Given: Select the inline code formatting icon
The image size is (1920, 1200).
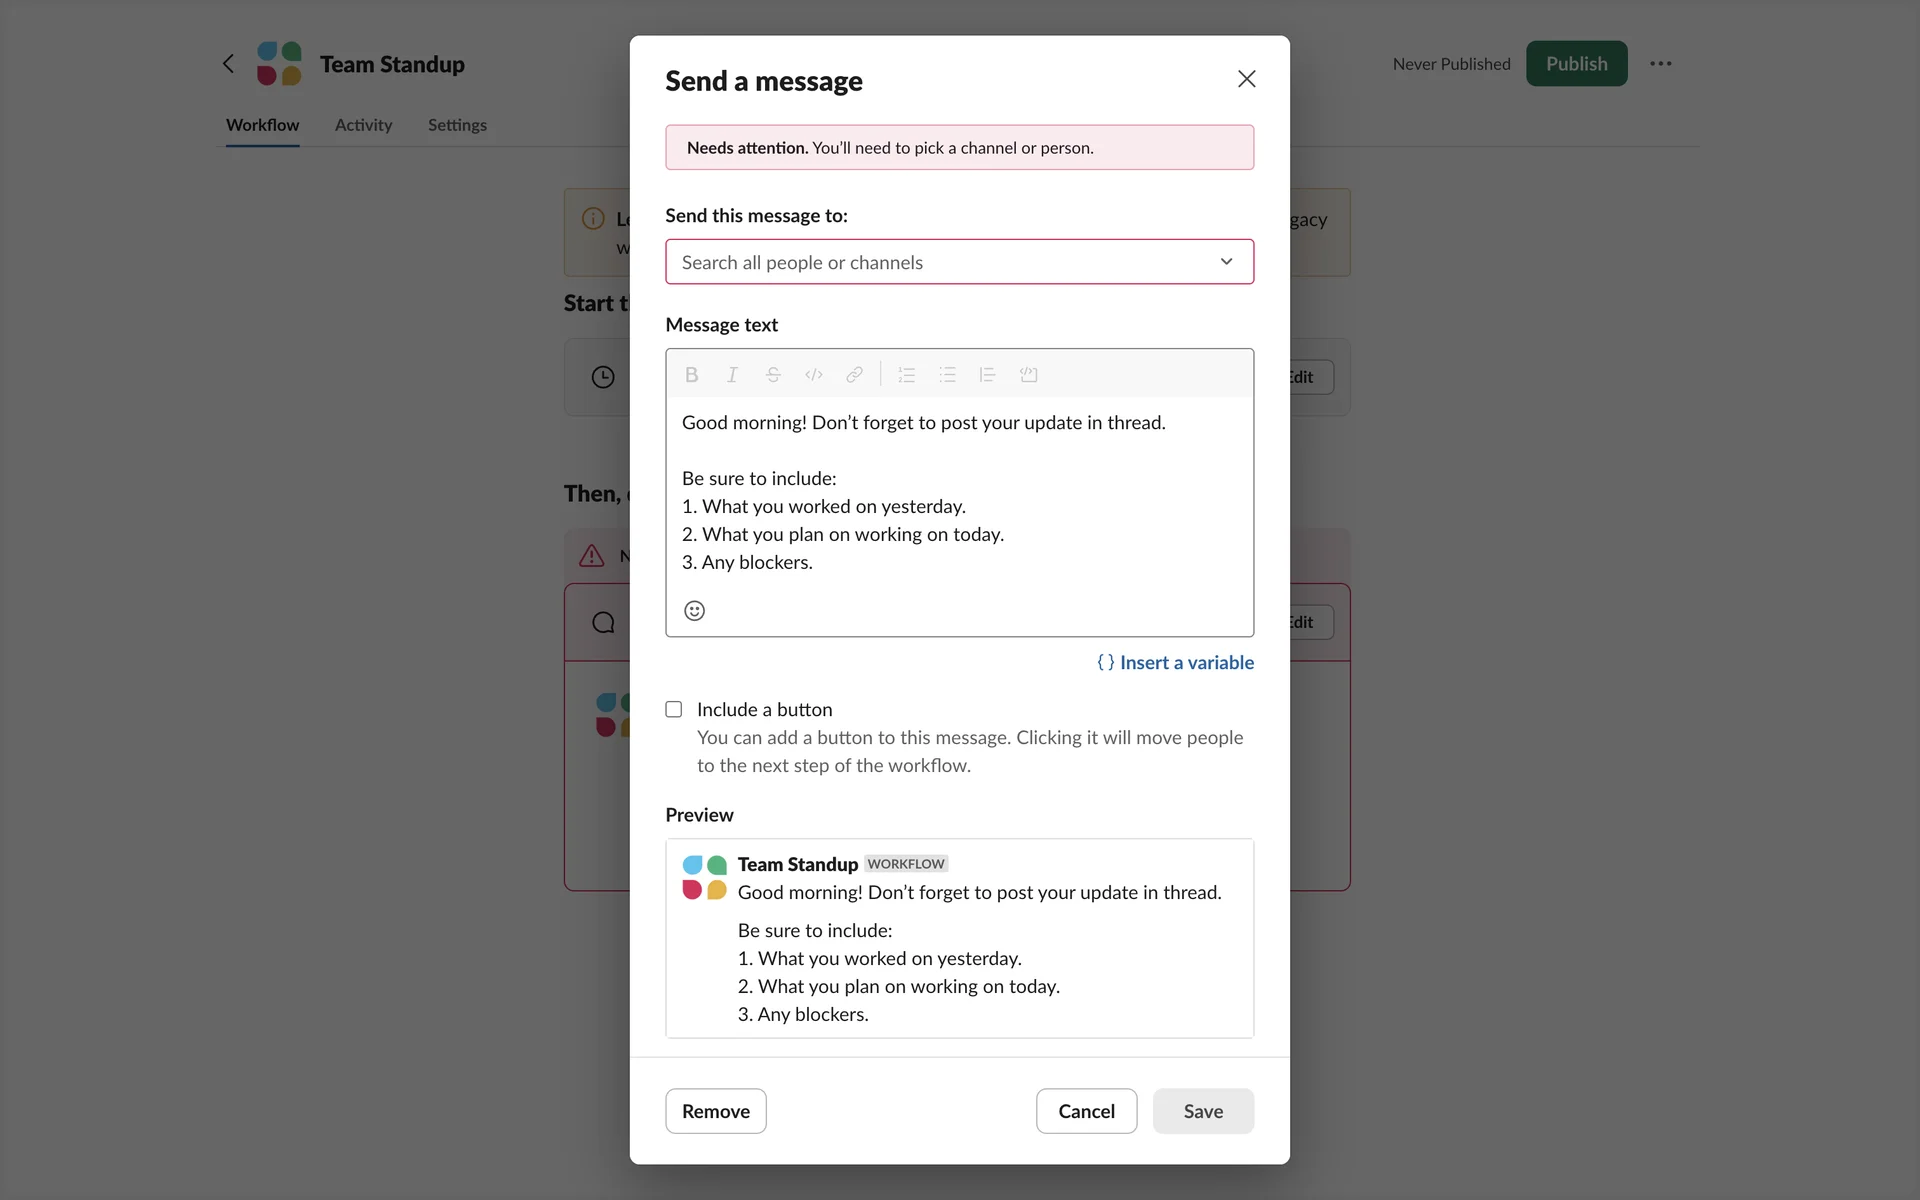Looking at the screenshot, I should [x=814, y=375].
